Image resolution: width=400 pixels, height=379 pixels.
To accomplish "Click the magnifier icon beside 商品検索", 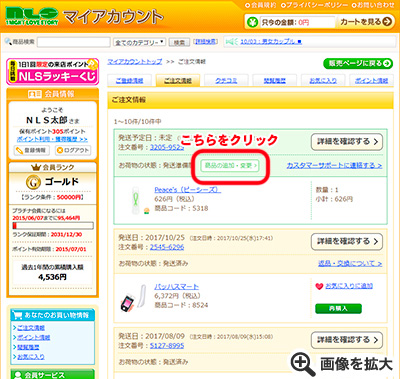I will (8, 42).
